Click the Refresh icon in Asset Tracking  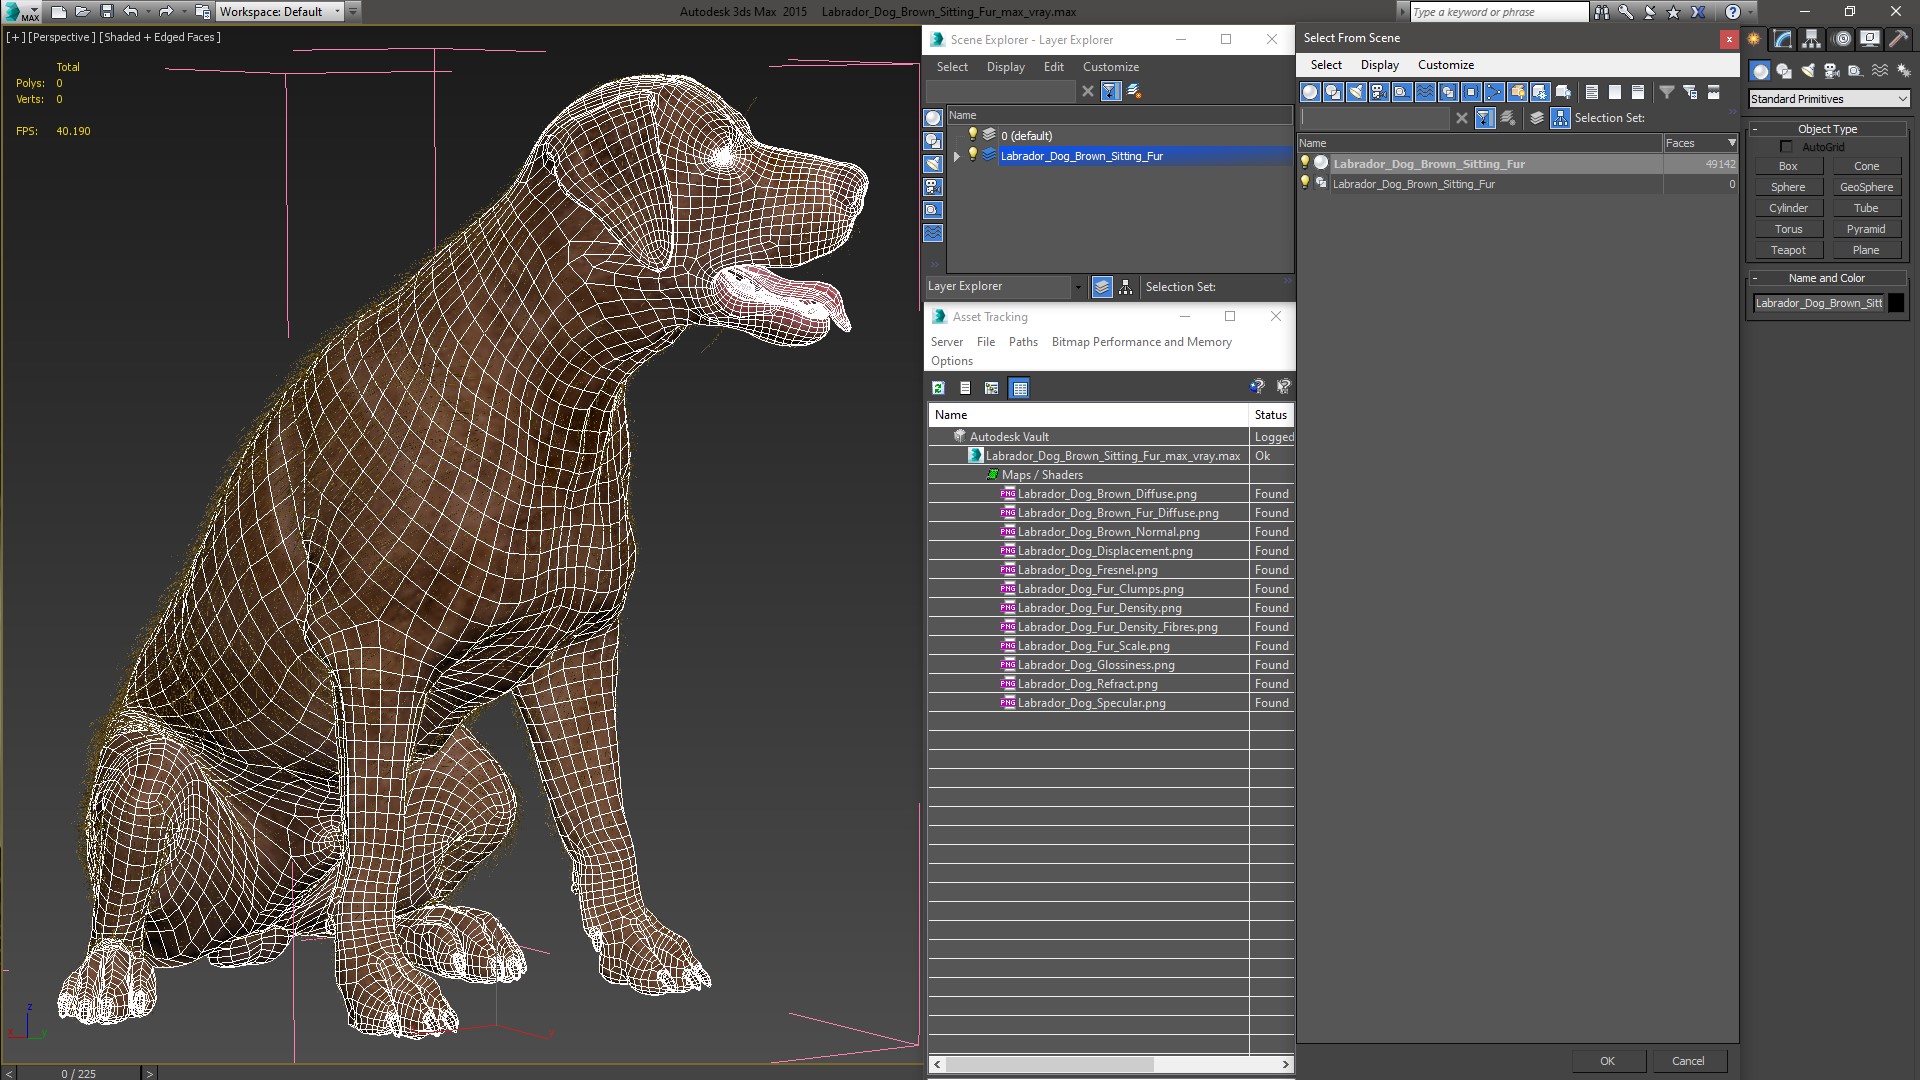(938, 388)
